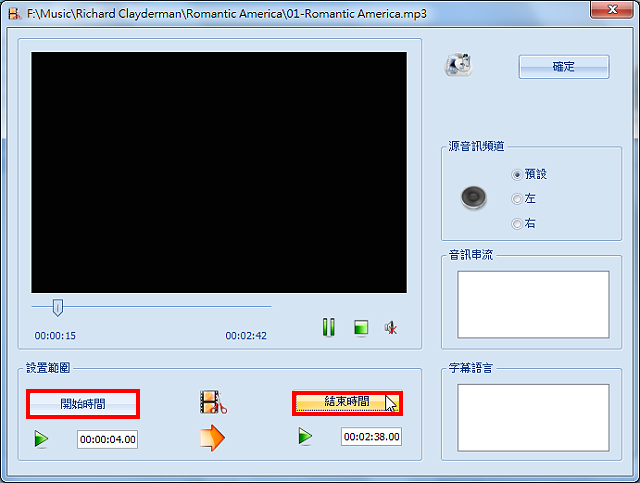Click the orange right arrow icon
This screenshot has height=483, width=640.
[212, 438]
